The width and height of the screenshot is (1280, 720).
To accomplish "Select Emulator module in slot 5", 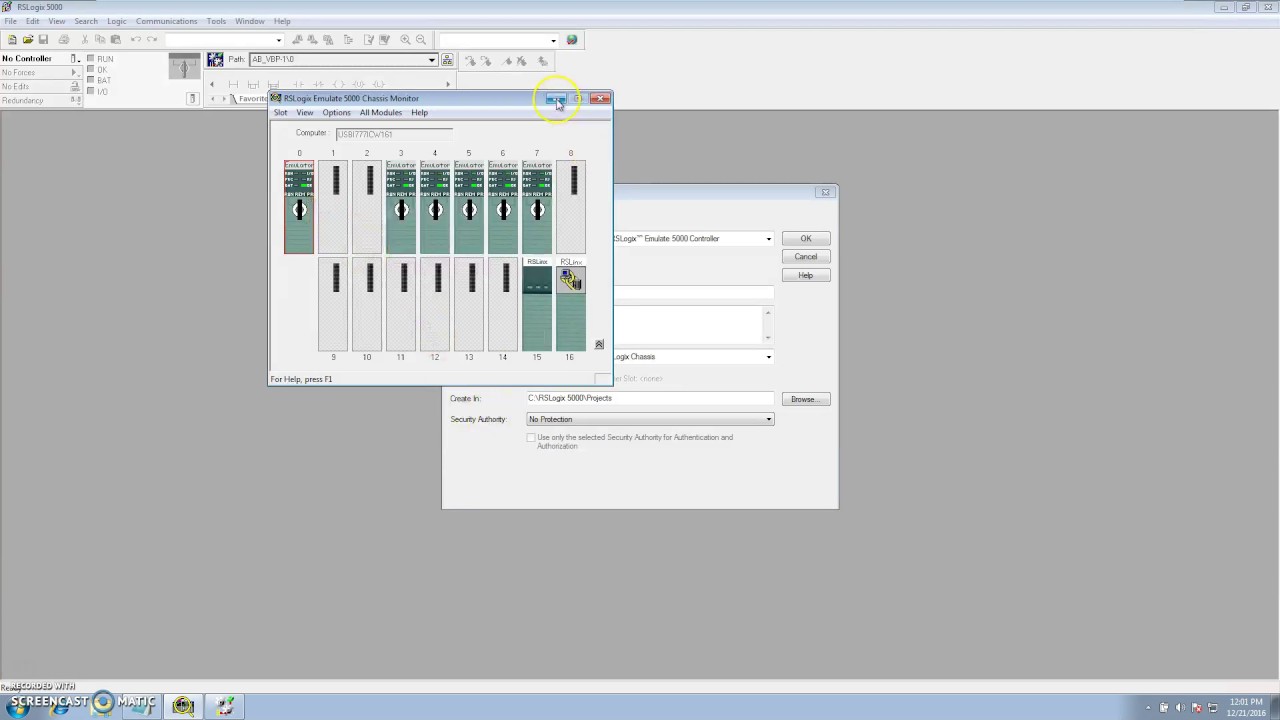I will pyautogui.click(x=469, y=207).
